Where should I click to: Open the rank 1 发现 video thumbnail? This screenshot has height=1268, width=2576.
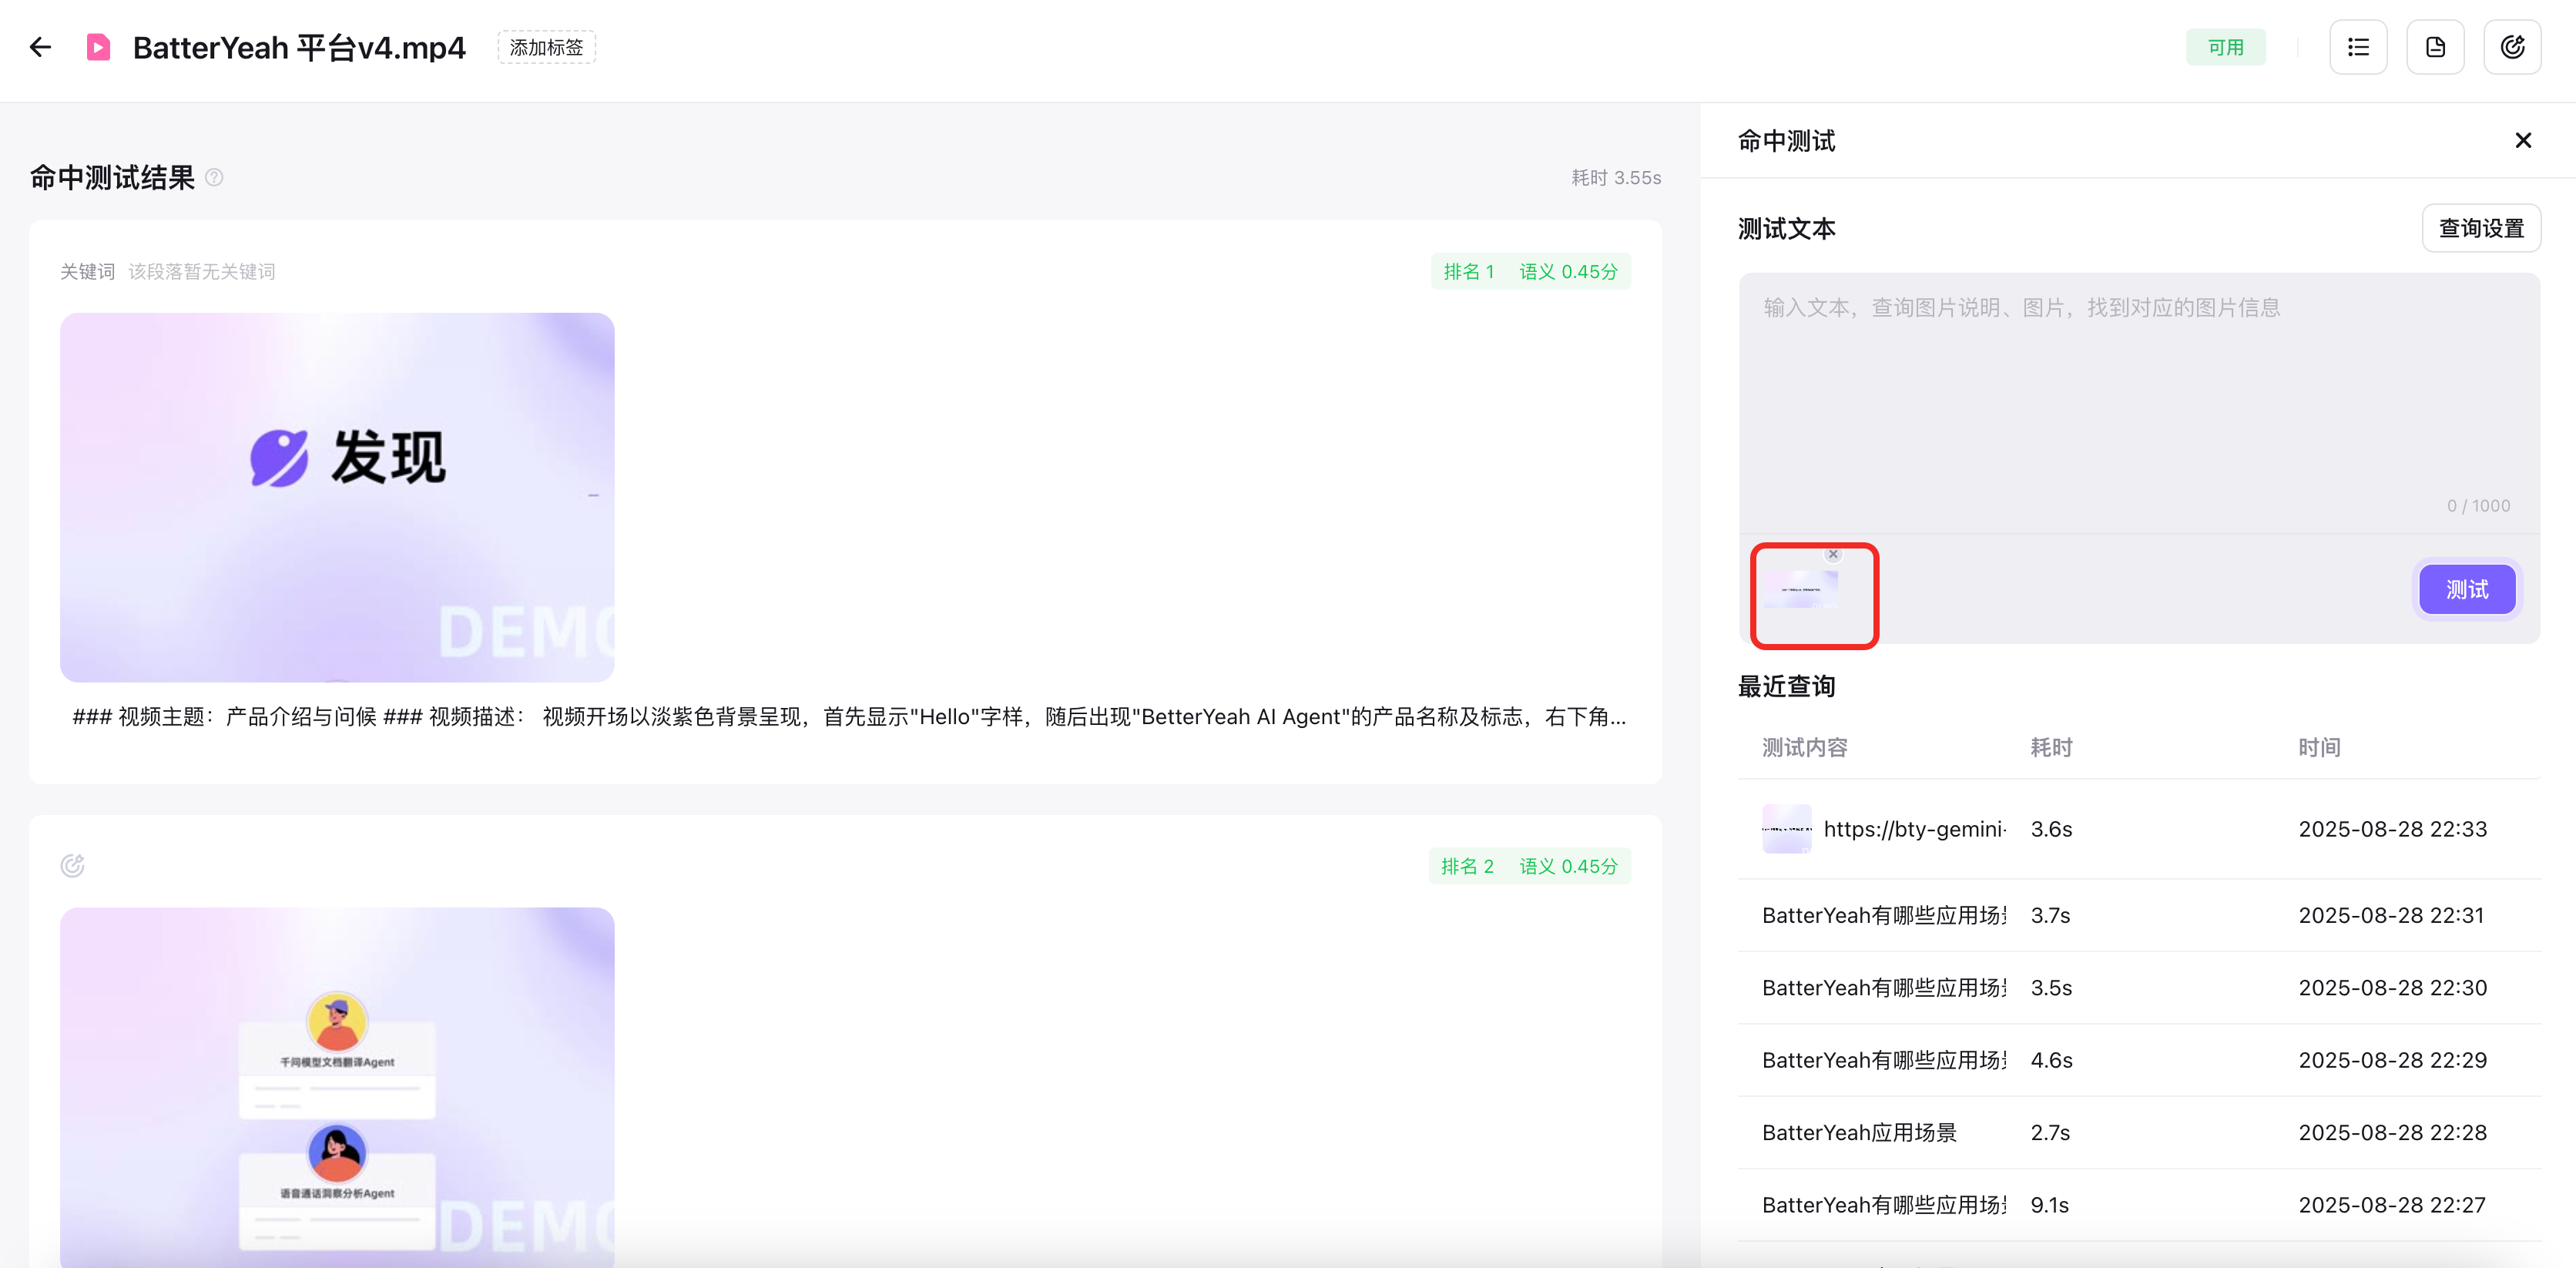tap(337, 497)
